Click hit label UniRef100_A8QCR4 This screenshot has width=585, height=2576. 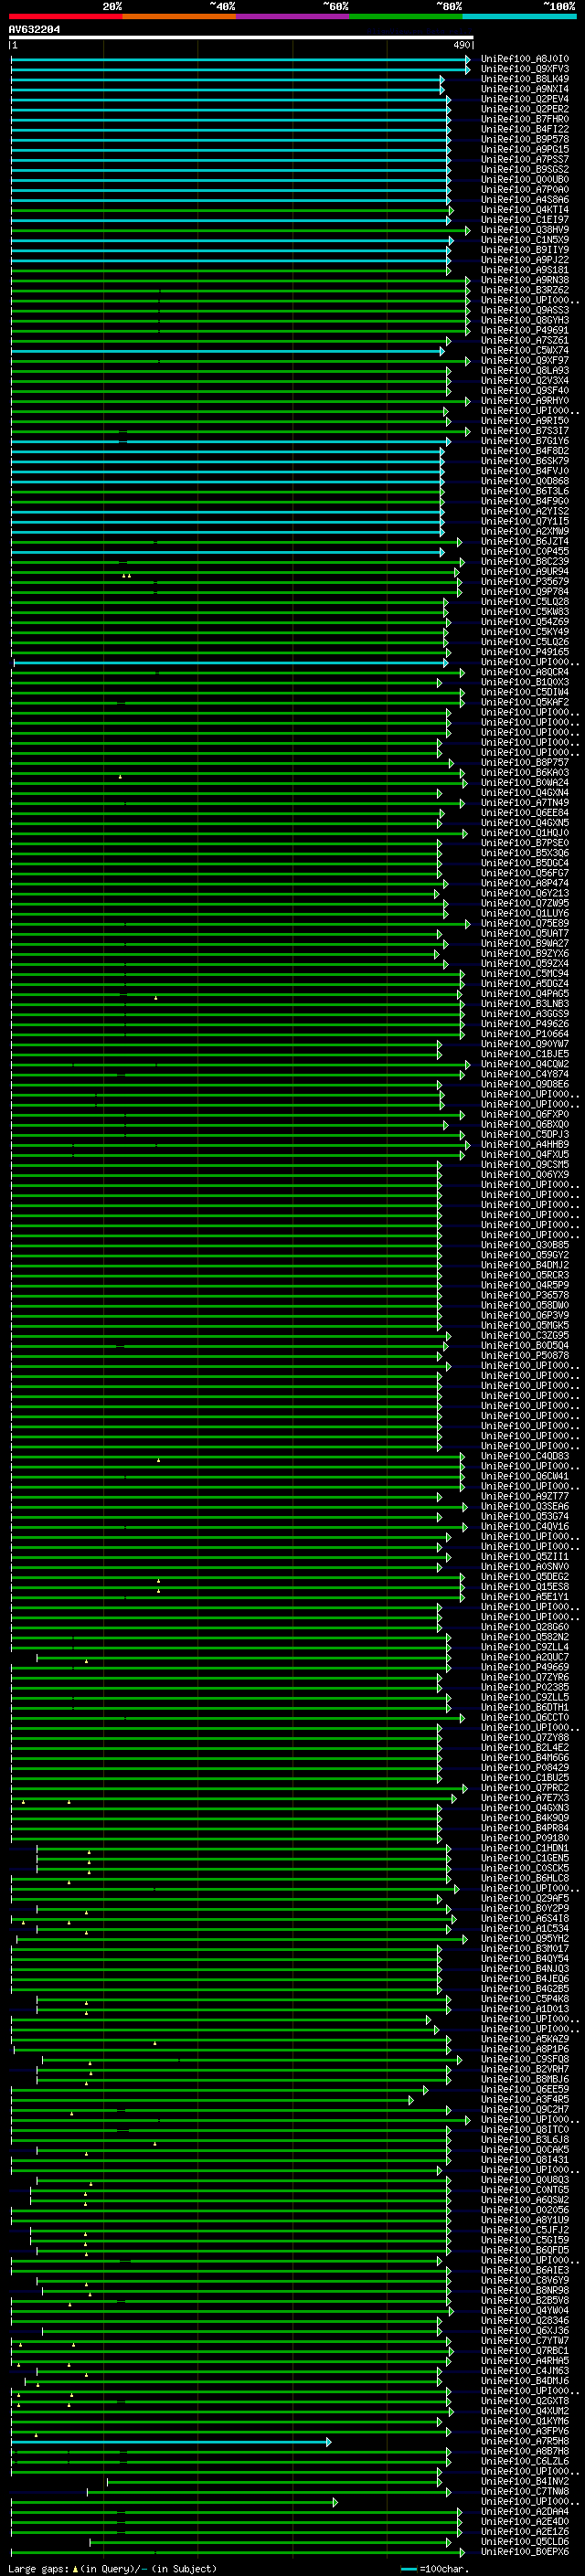pyautogui.click(x=525, y=672)
